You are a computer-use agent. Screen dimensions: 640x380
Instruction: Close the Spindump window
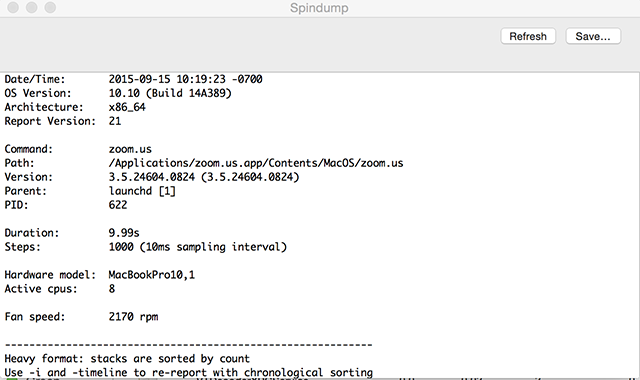click(x=13, y=7)
